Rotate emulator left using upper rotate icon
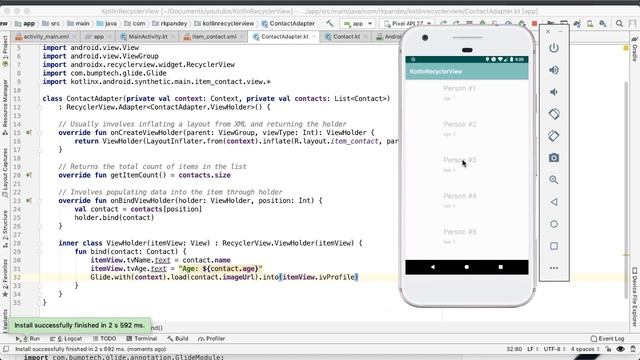This screenshot has width=640, height=360. [x=554, y=114]
